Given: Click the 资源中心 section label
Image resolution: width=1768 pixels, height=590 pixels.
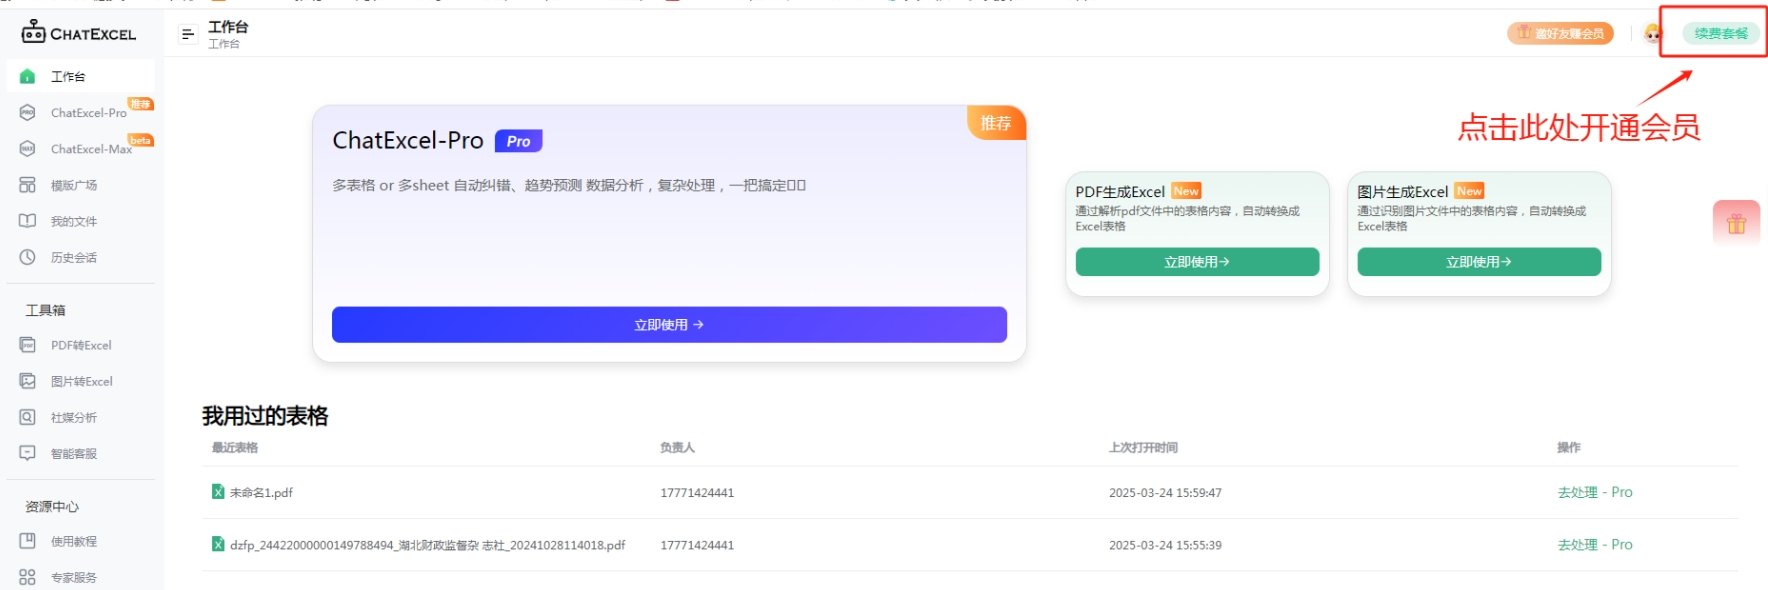Looking at the screenshot, I should (x=52, y=506).
